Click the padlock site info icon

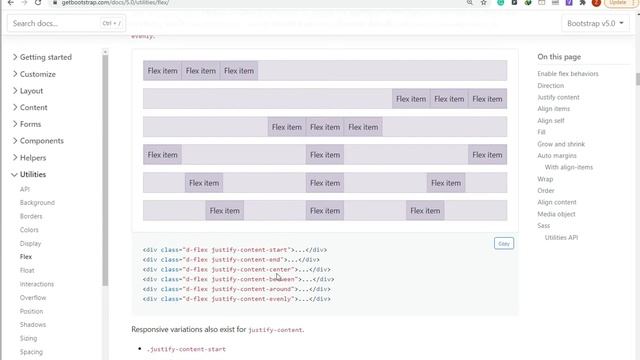pyautogui.click(x=55, y=2)
